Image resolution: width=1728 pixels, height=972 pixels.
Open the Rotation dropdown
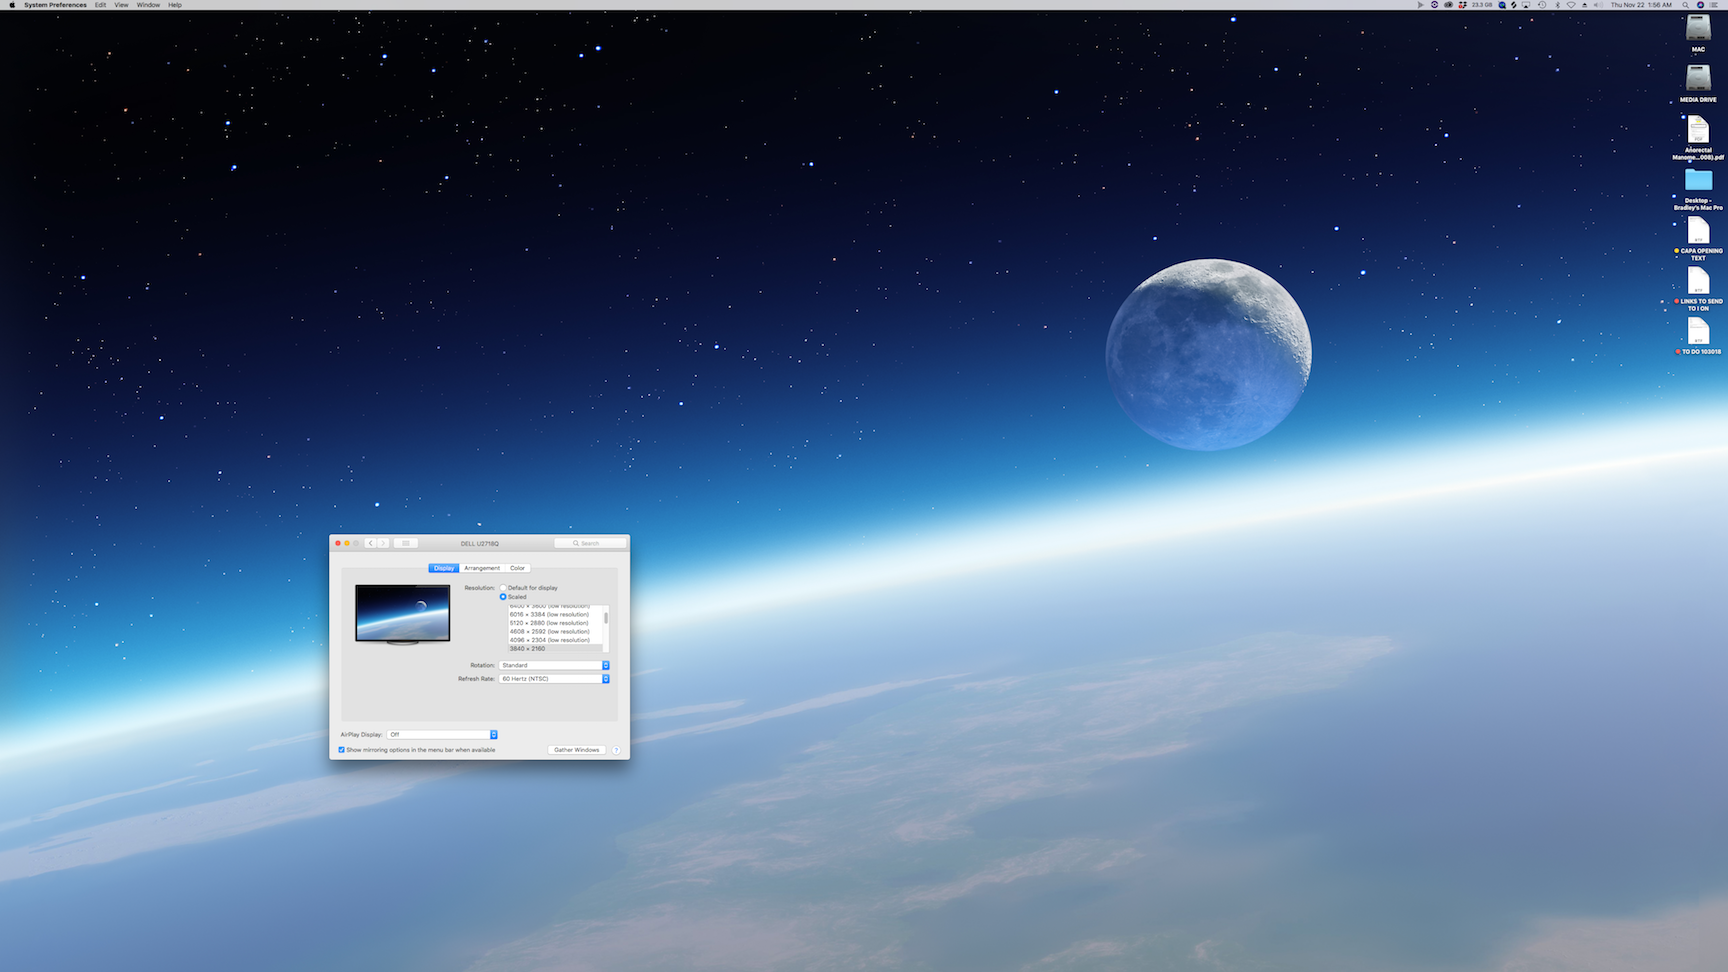coord(554,665)
